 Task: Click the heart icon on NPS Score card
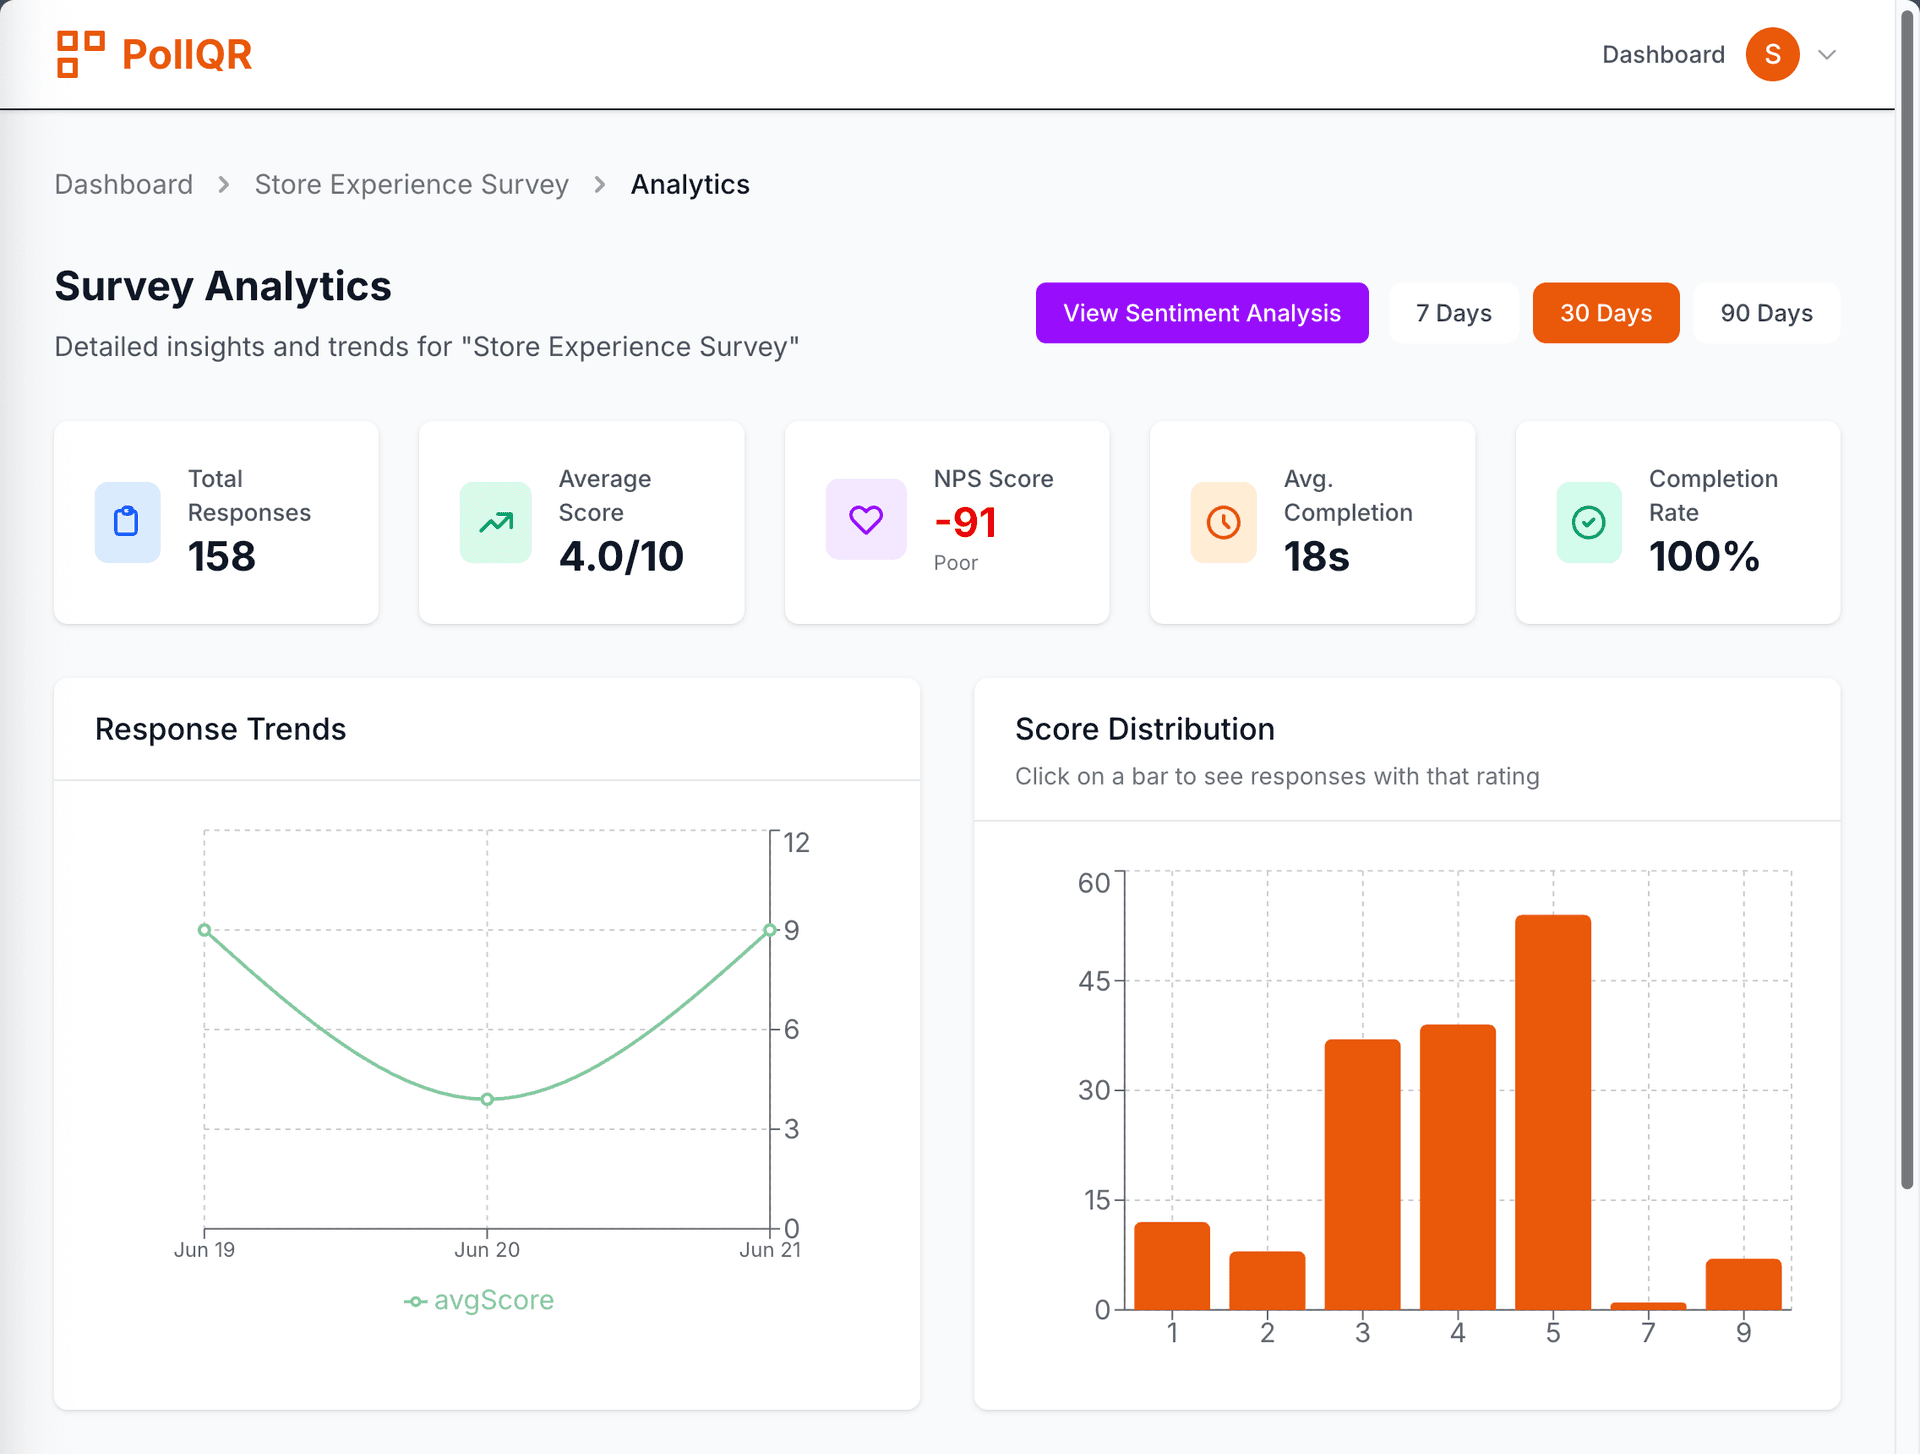(865, 520)
